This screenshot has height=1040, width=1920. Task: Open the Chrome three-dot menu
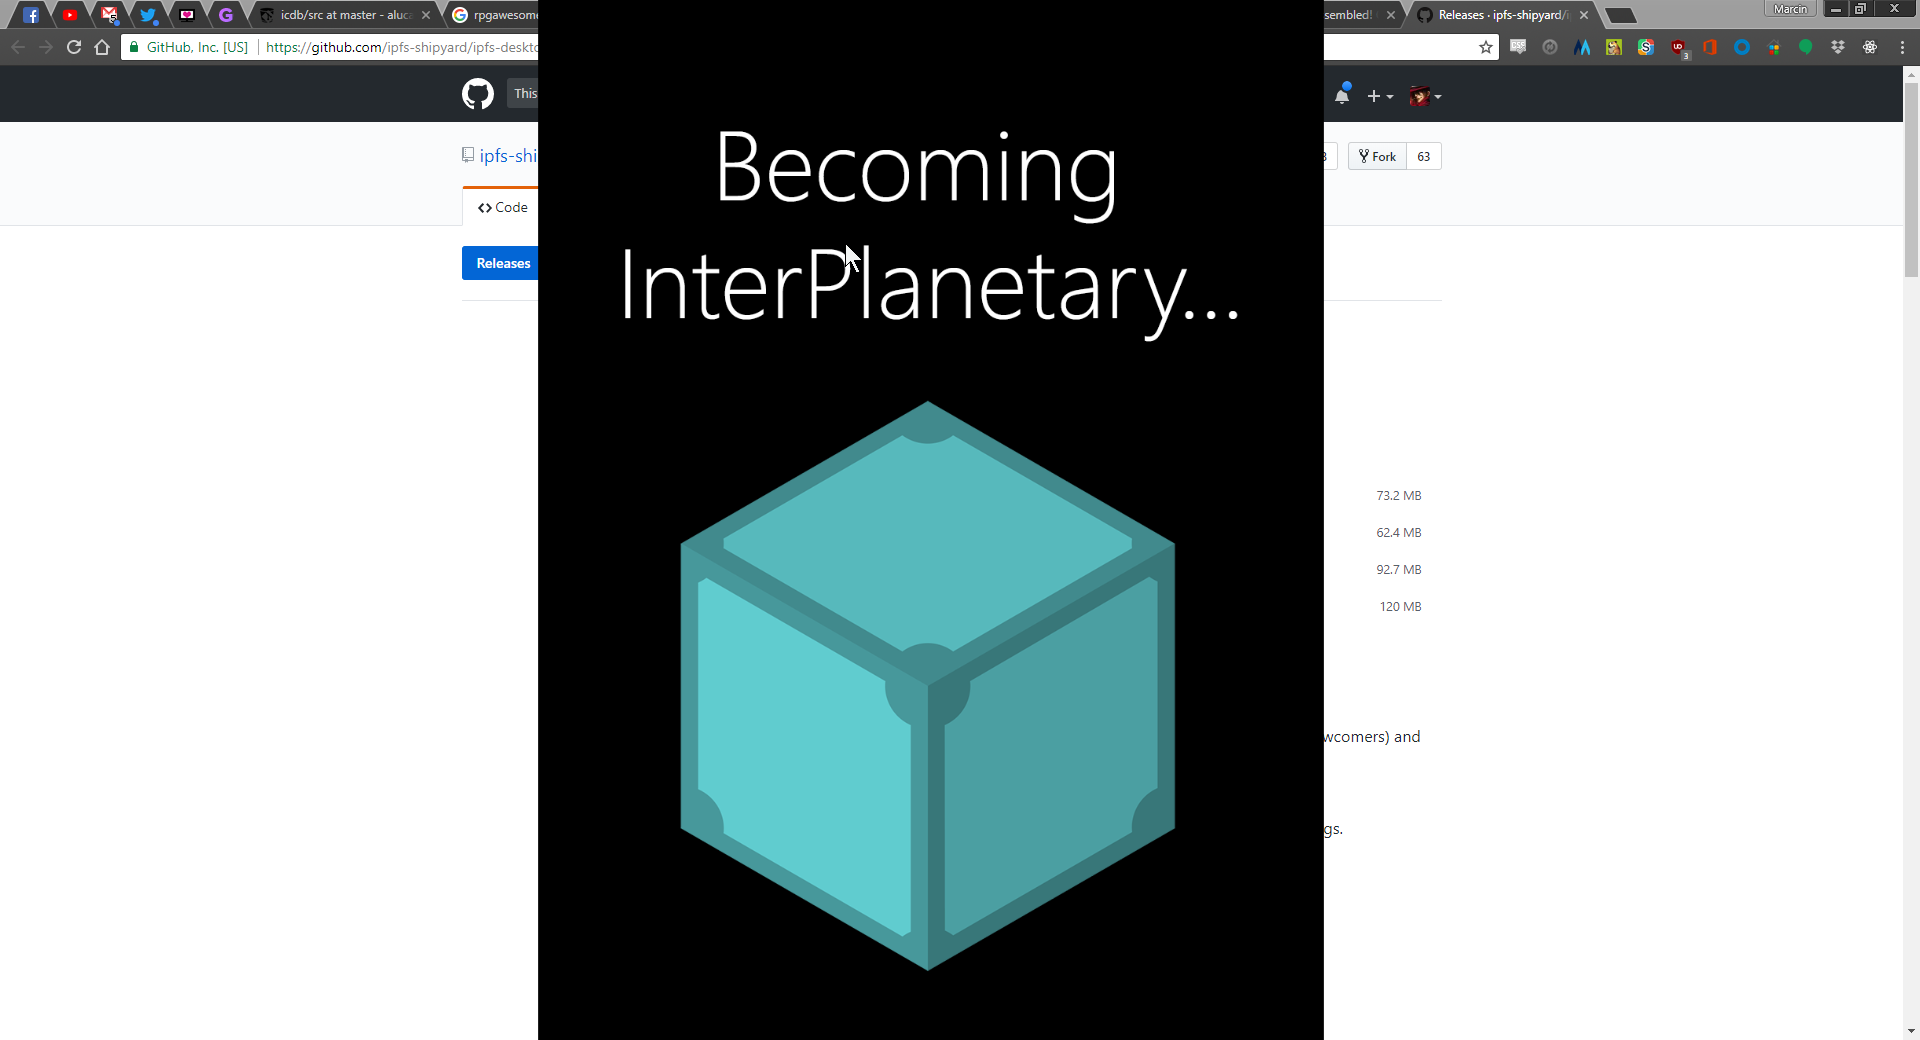click(1902, 47)
